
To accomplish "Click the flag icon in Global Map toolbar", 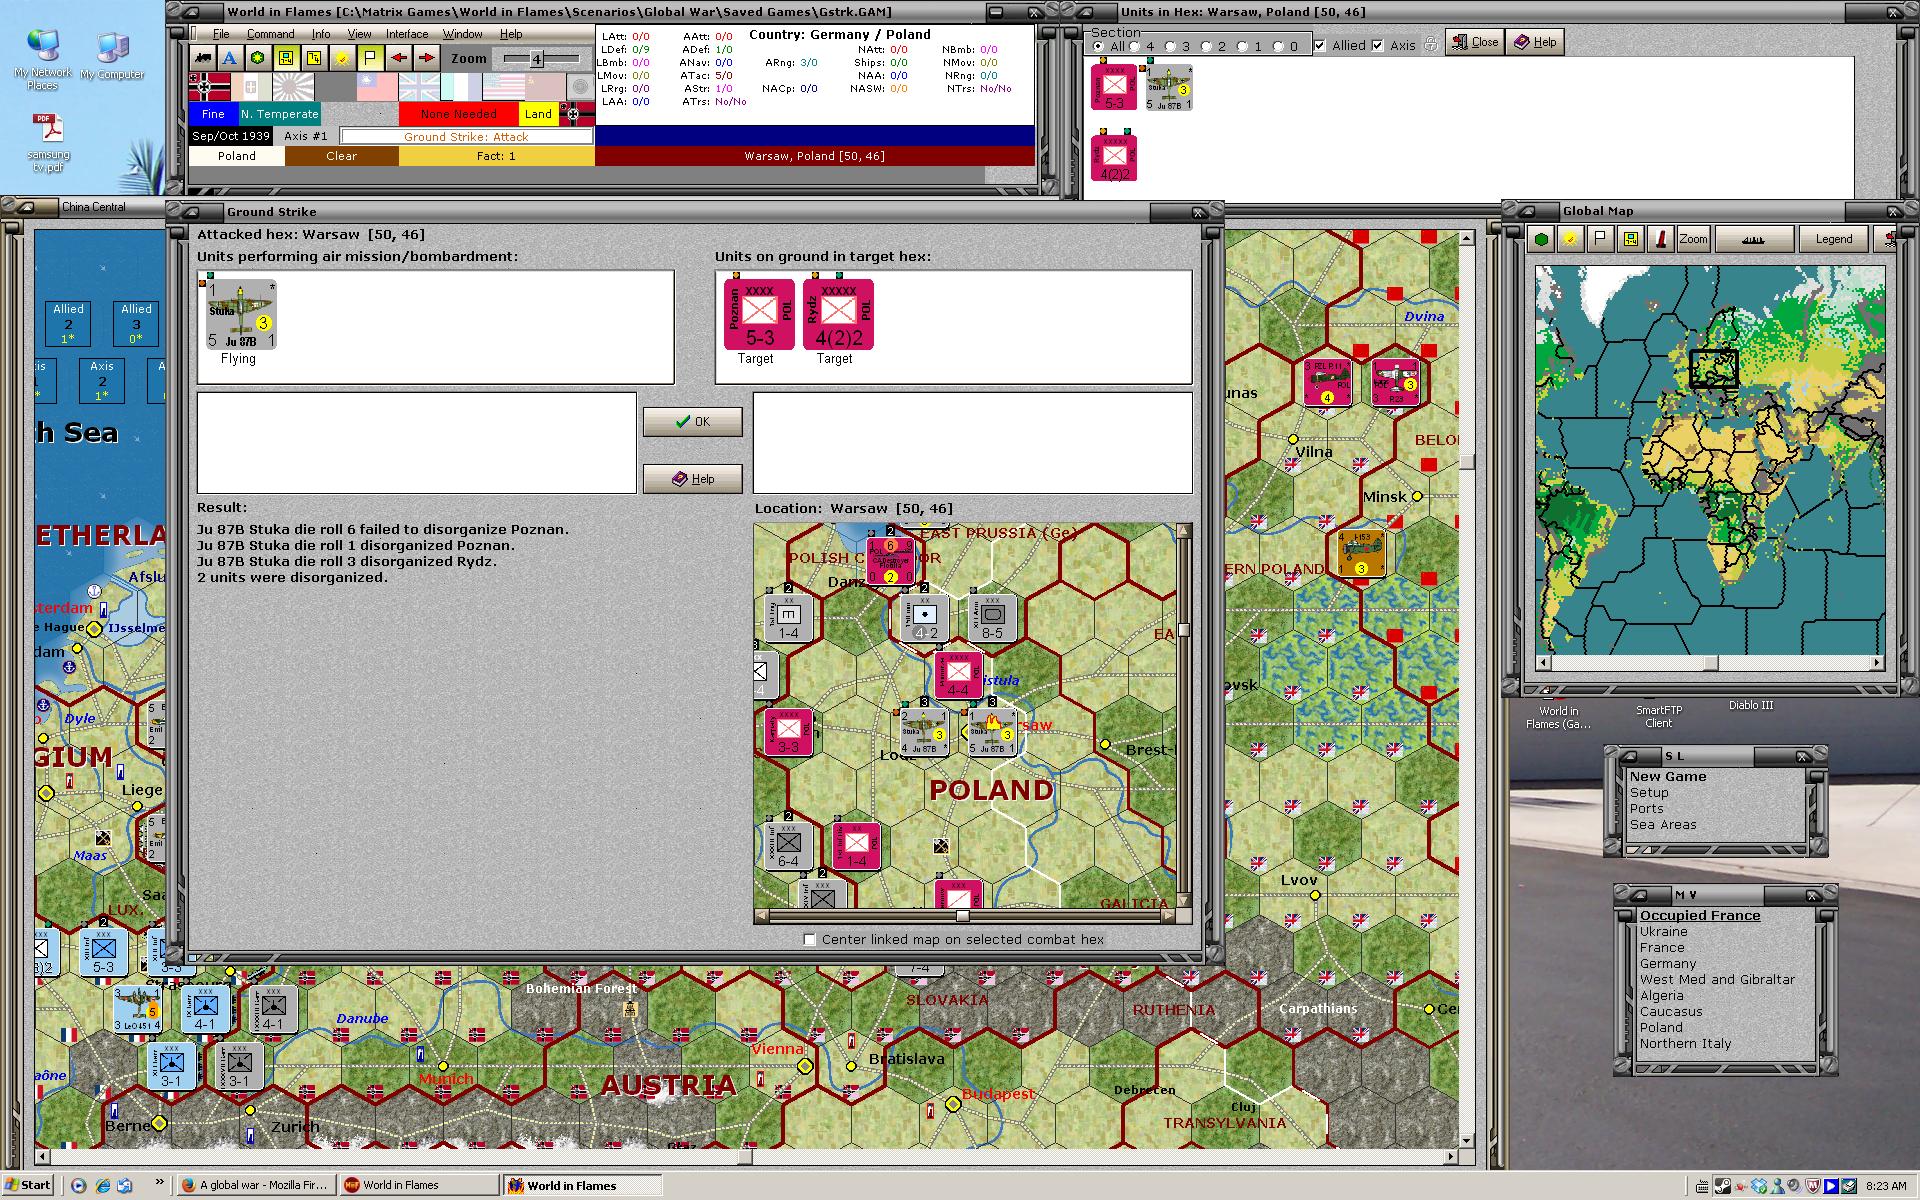I will [x=1600, y=239].
